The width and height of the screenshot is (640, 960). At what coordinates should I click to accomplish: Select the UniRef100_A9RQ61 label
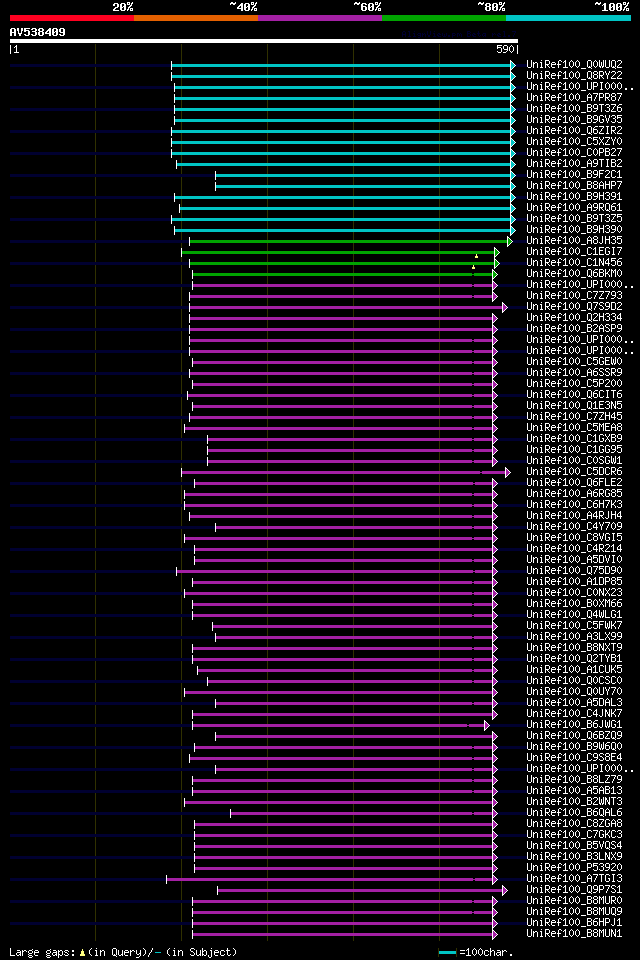click(574, 208)
